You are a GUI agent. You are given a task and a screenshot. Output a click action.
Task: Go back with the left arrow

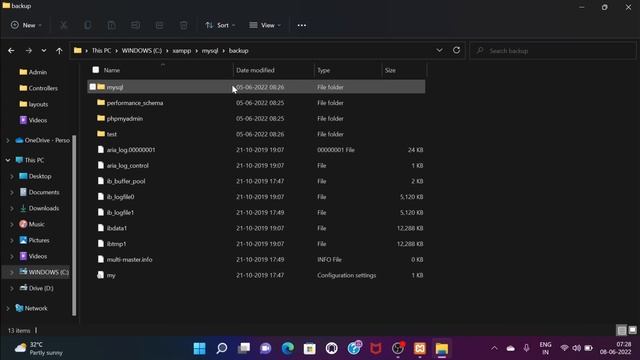(11, 51)
